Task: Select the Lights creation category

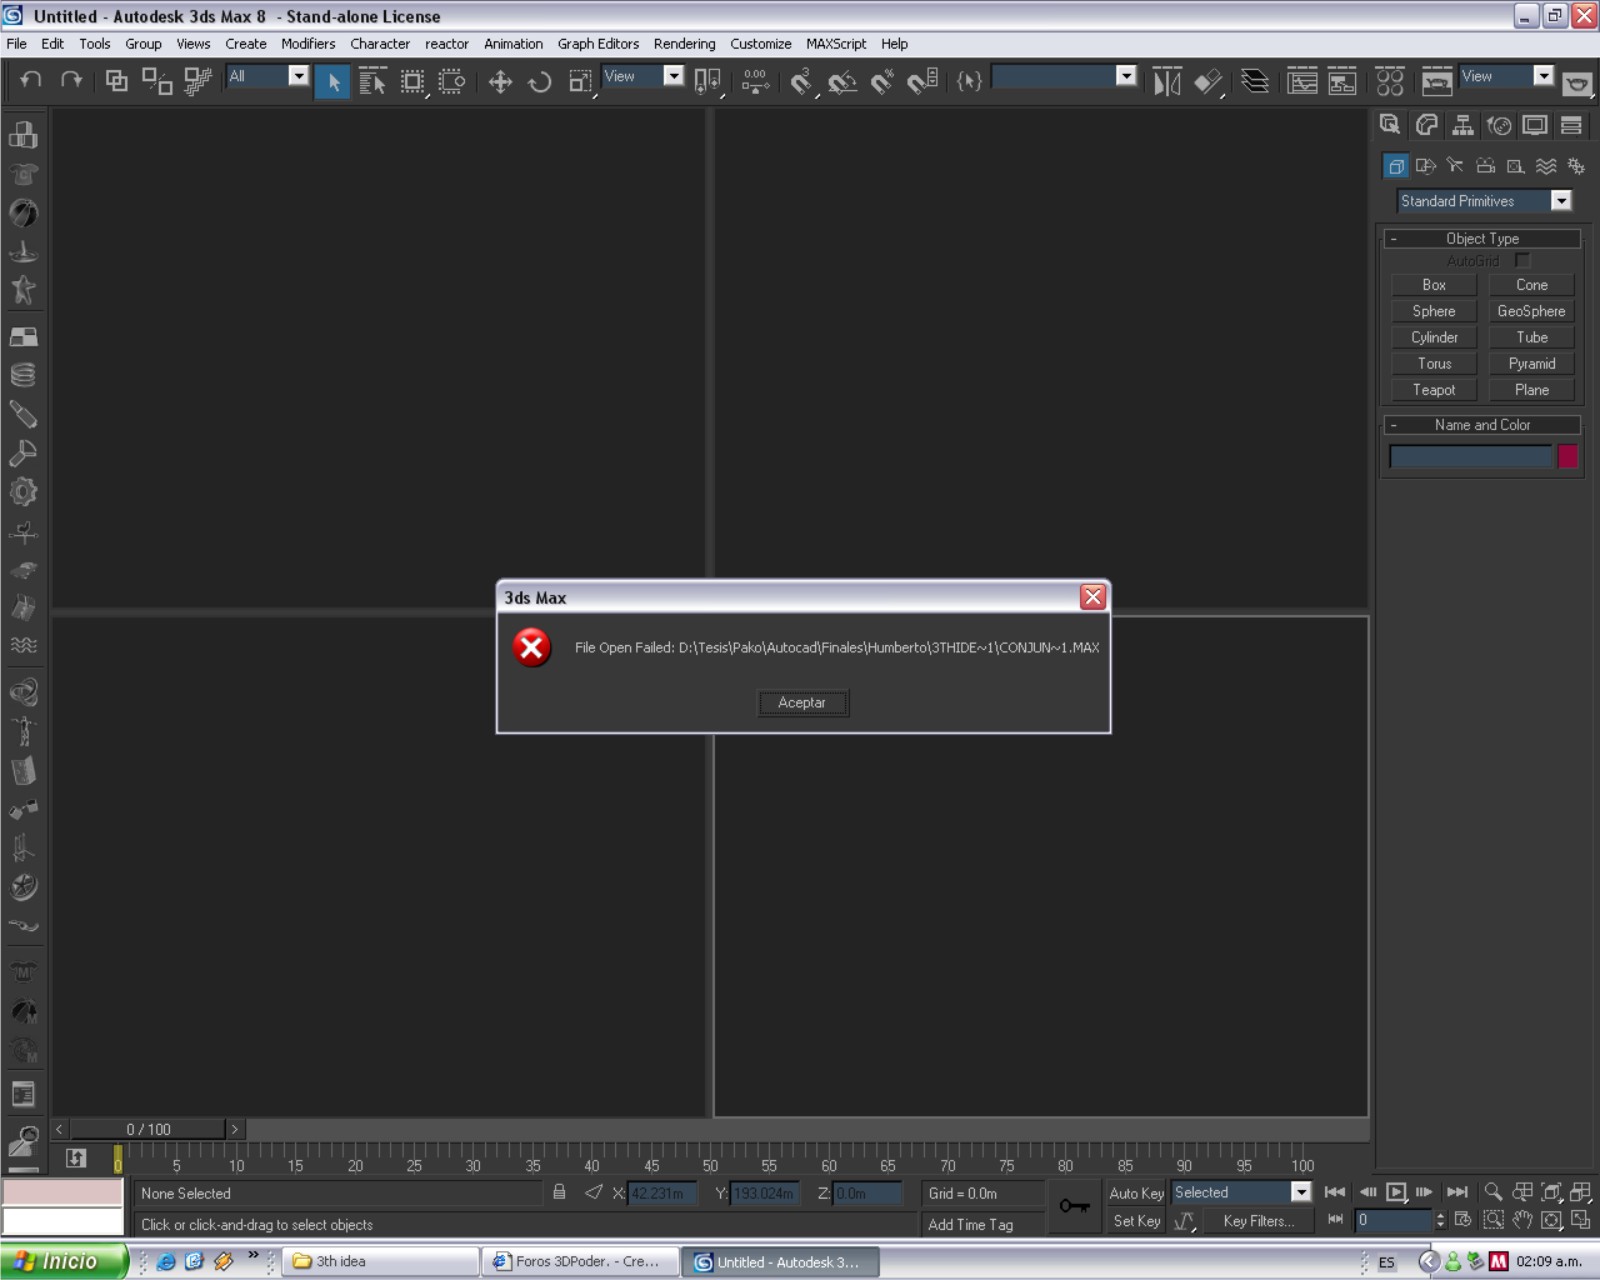Action: pos(1455,166)
